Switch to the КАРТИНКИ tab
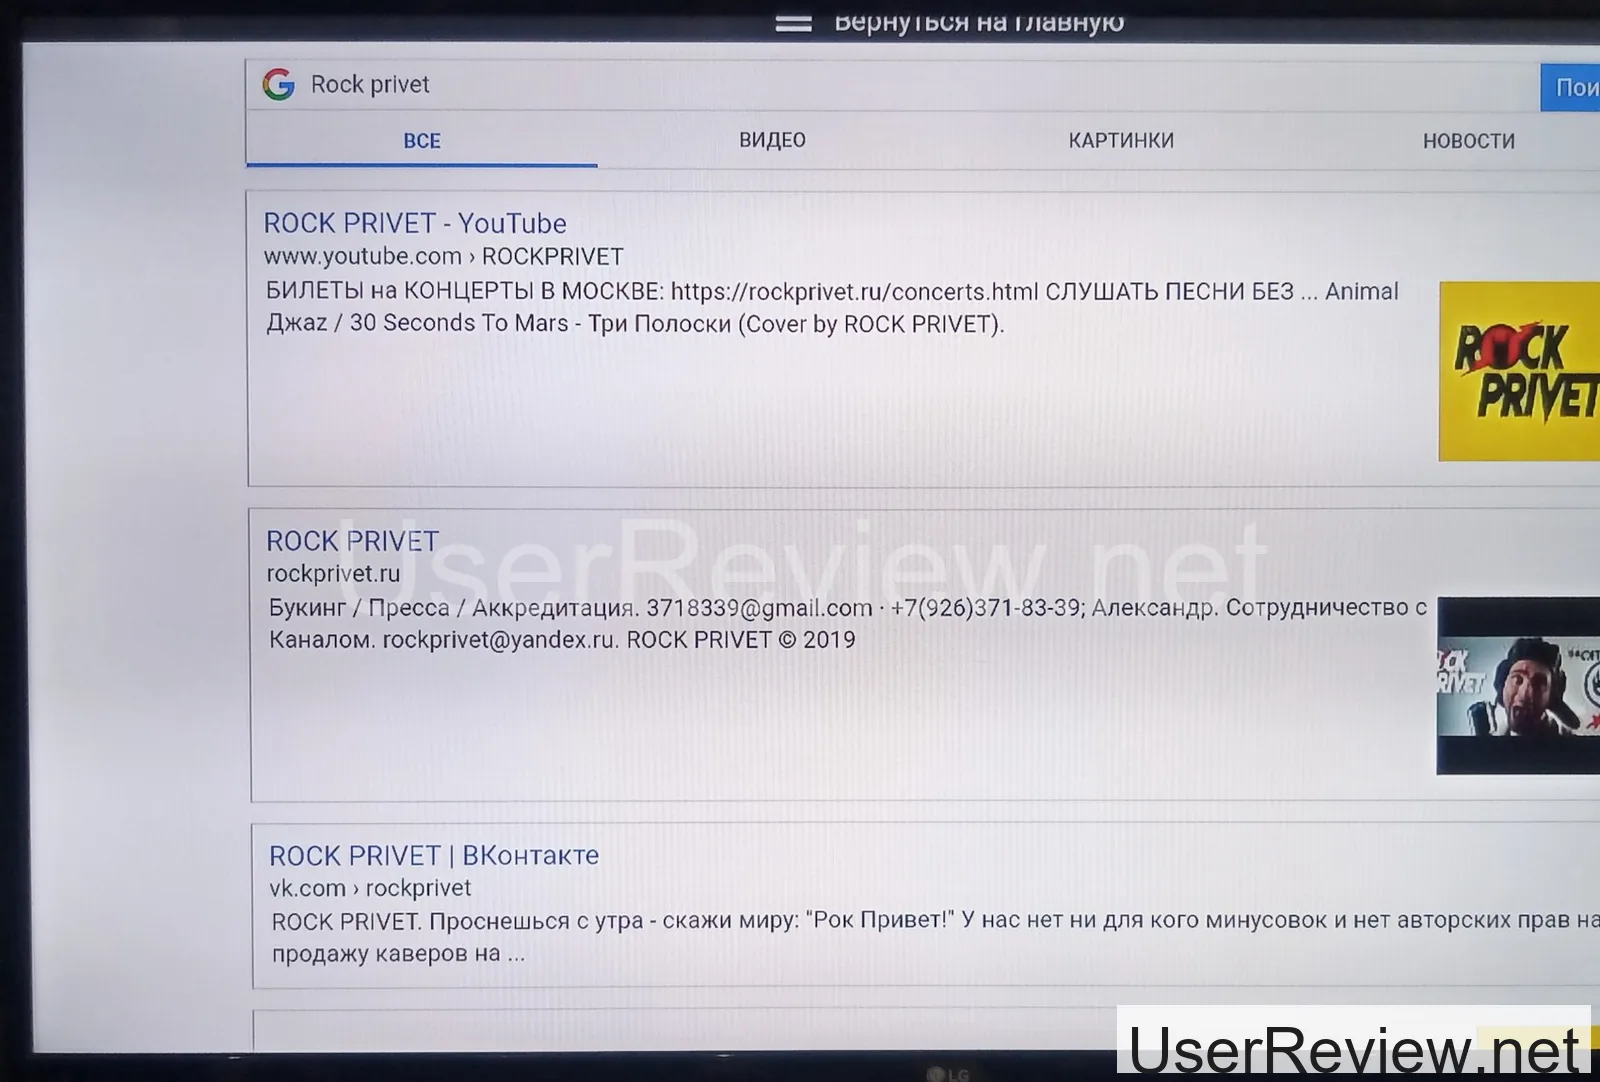Viewport: 1600px width, 1082px height. (1120, 141)
